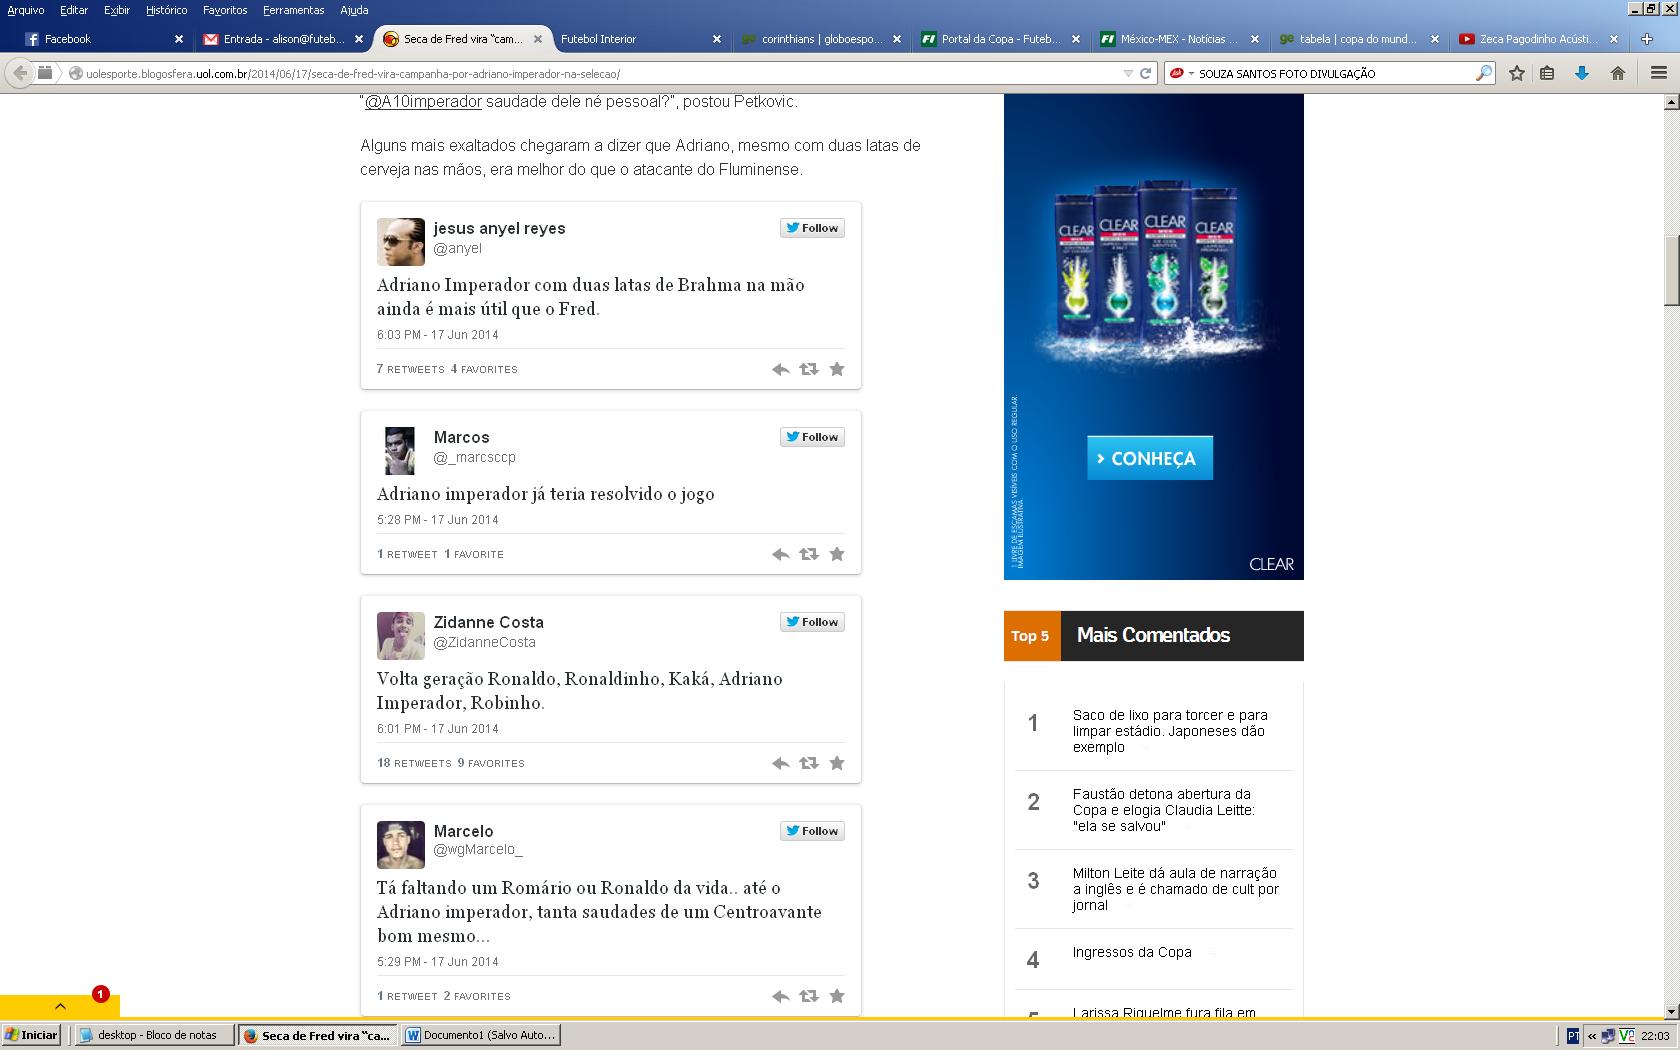Go to the browser home icon
This screenshot has width=1680, height=1050.
[x=1617, y=73]
